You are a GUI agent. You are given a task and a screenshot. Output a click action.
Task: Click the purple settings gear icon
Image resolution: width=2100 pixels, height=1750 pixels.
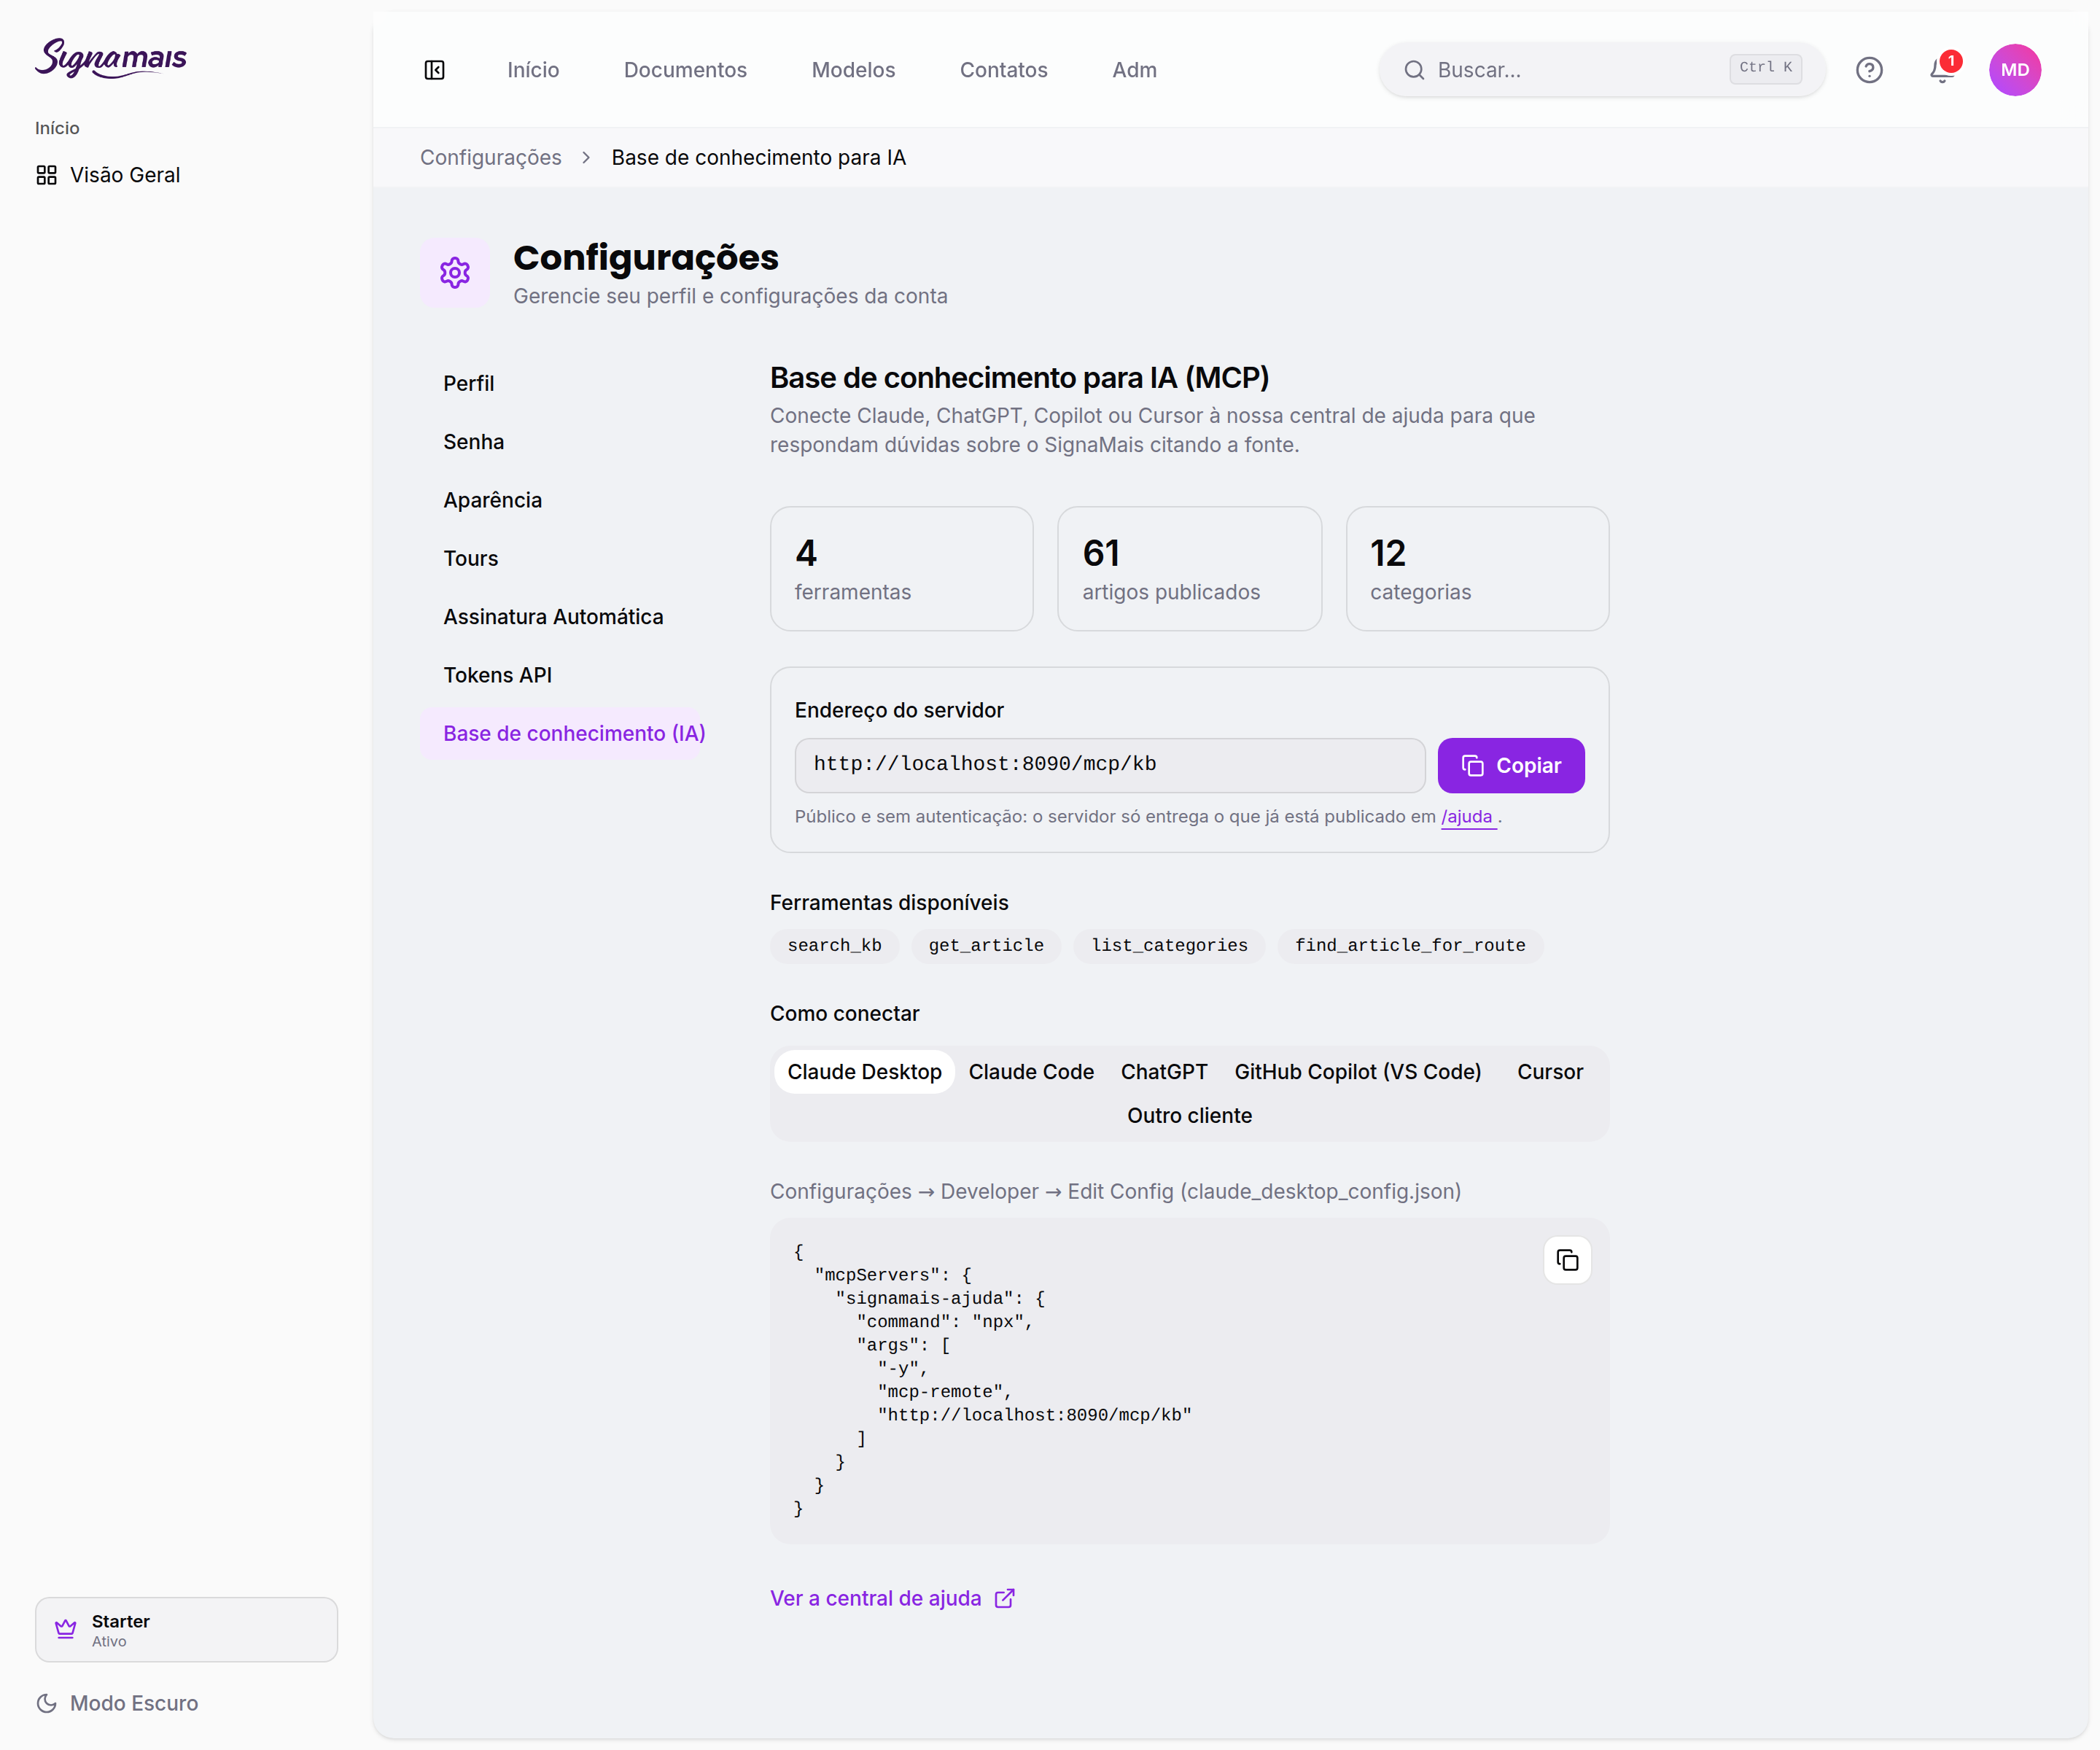(455, 272)
